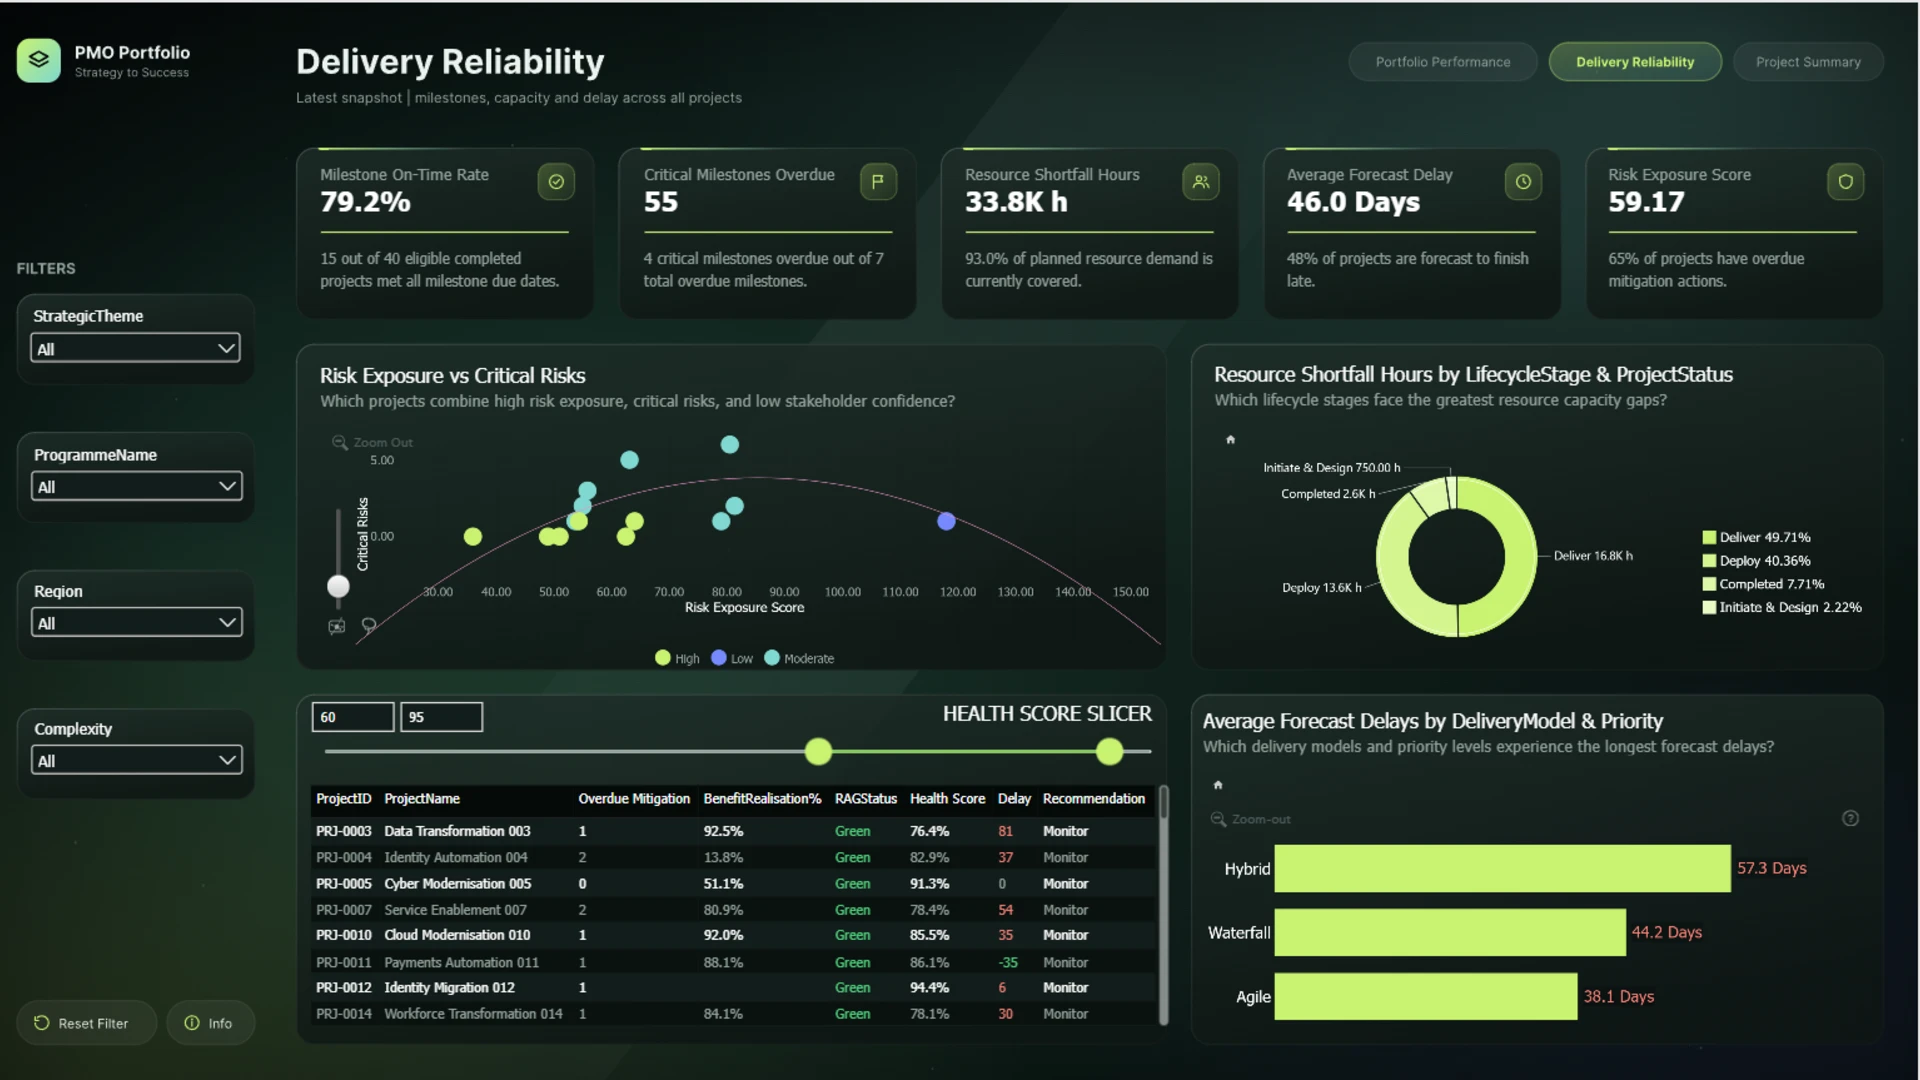Click the minimum health score field showing 60
Screen dimensions: 1920x1080
coord(353,717)
